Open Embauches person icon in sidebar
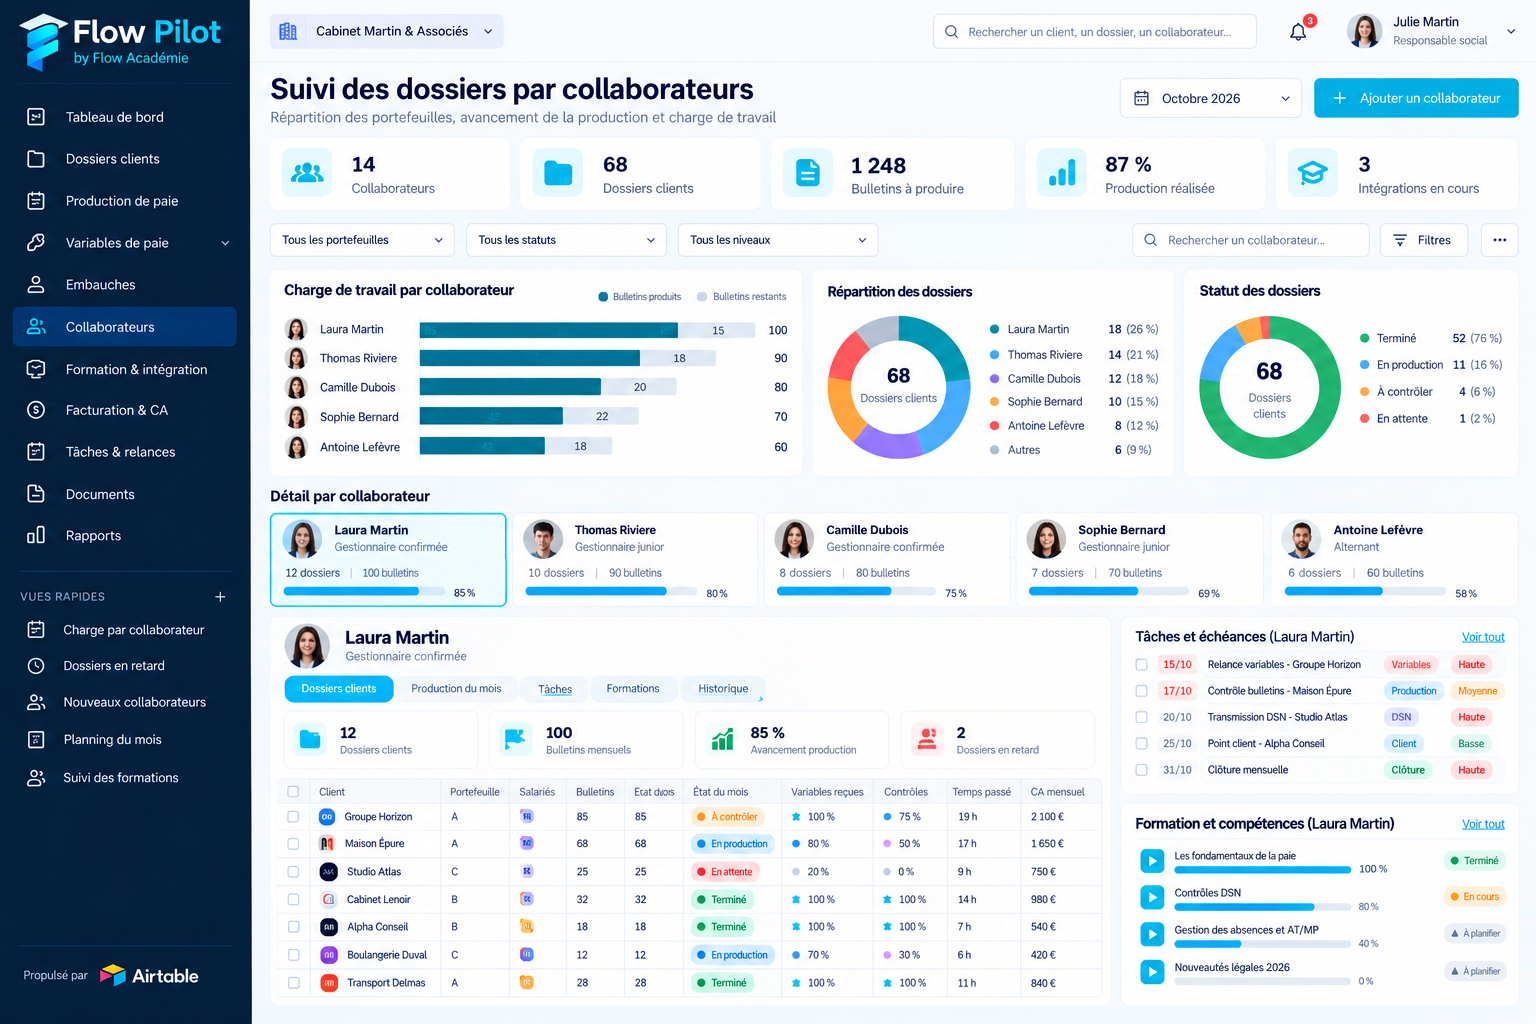The image size is (1536, 1024). [x=36, y=285]
